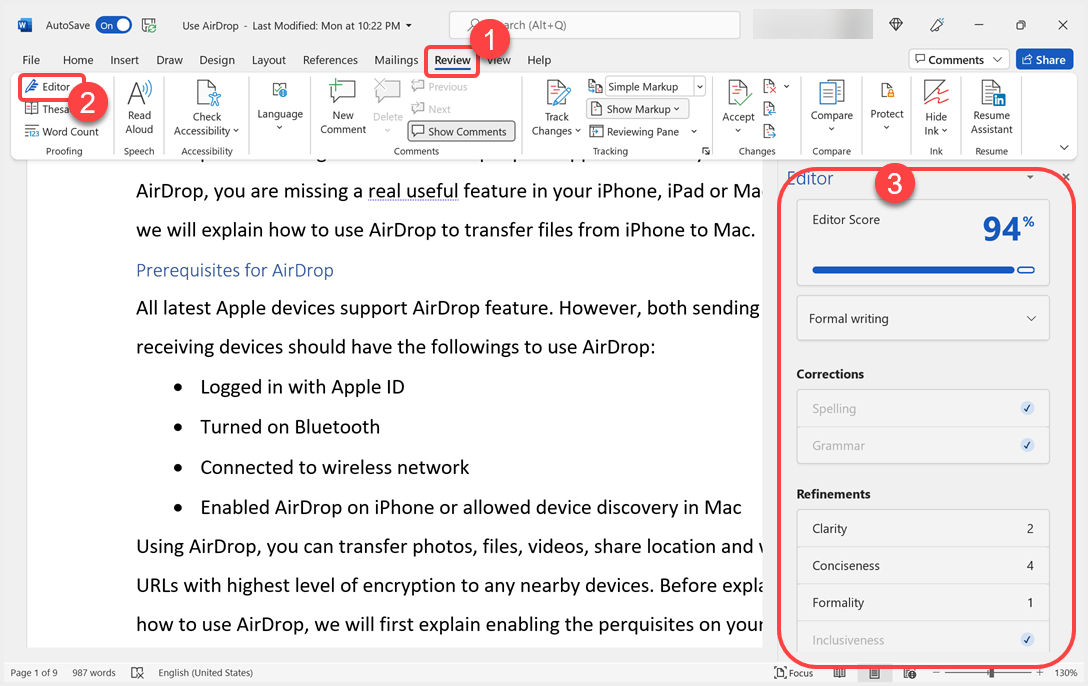Expand the Formal writing dropdown

tap(922, 319)
